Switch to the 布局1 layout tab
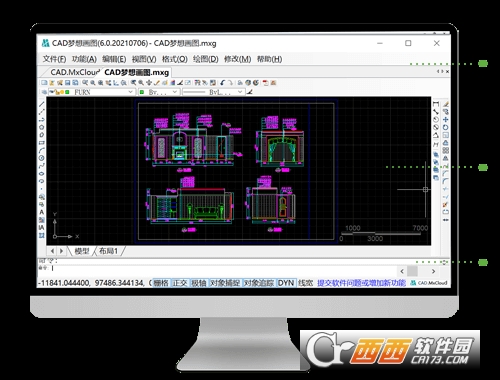The width and height of the screenshot is (500, 380). (x=109, y=251)
